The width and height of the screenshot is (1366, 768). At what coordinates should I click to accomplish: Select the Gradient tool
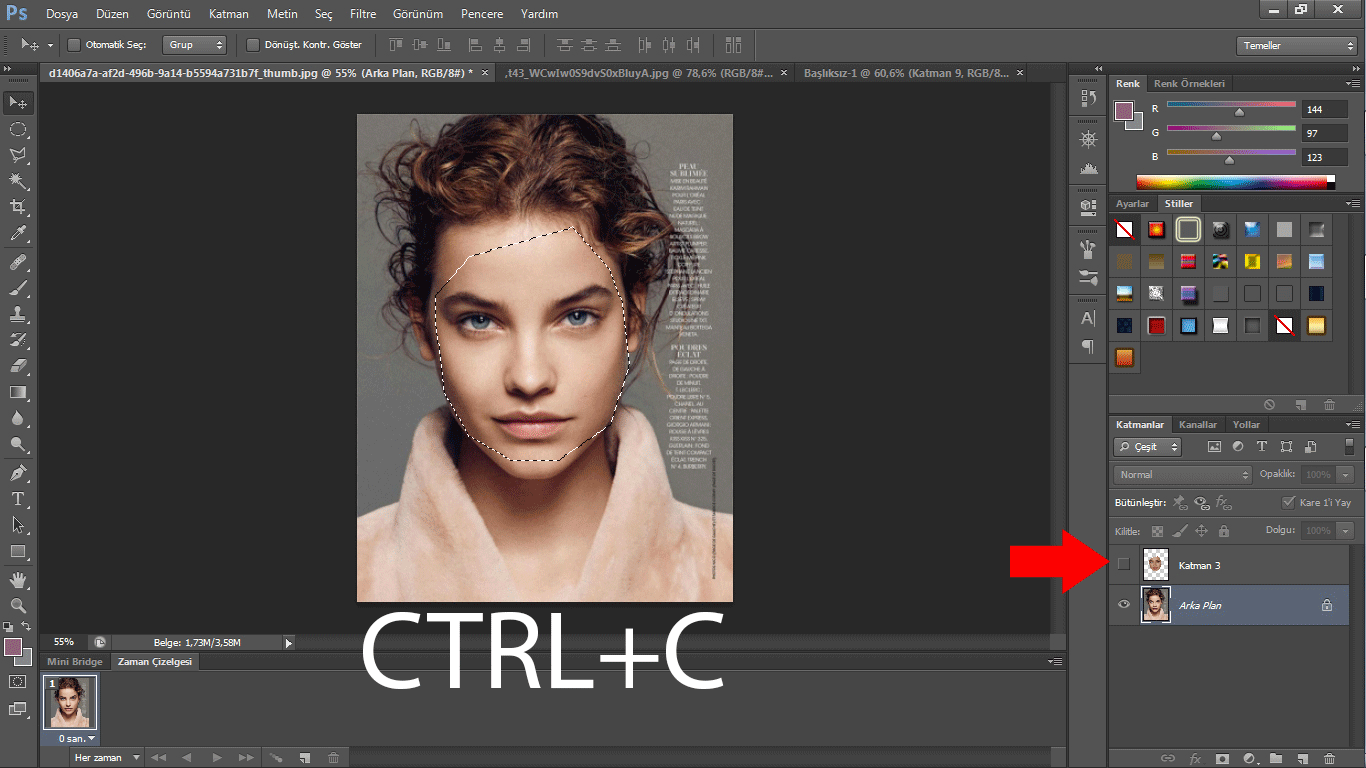[18, 392]
